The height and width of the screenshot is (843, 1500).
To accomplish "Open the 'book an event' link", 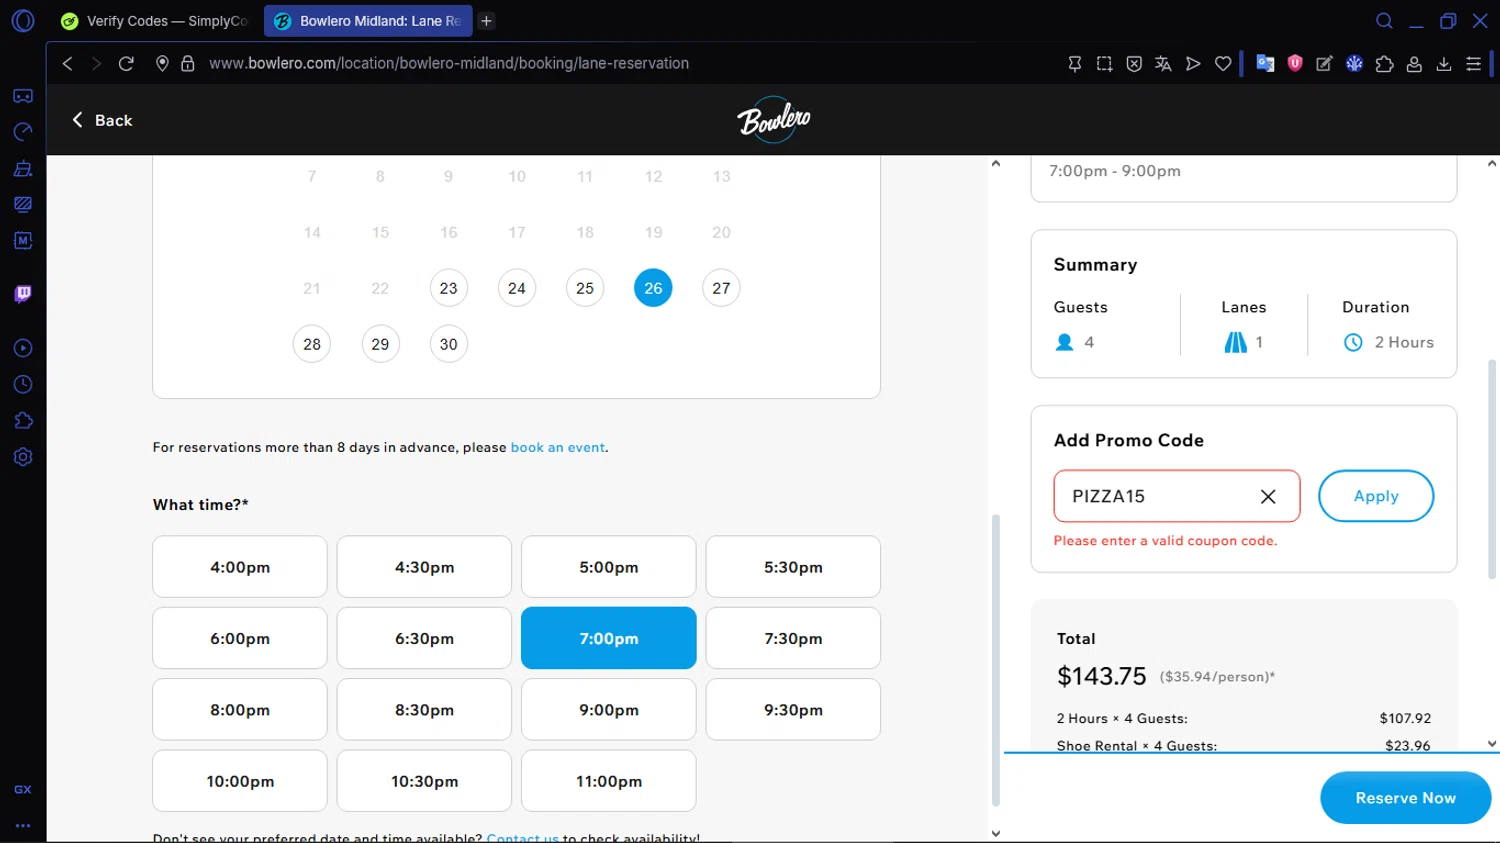I will point(558,447).
